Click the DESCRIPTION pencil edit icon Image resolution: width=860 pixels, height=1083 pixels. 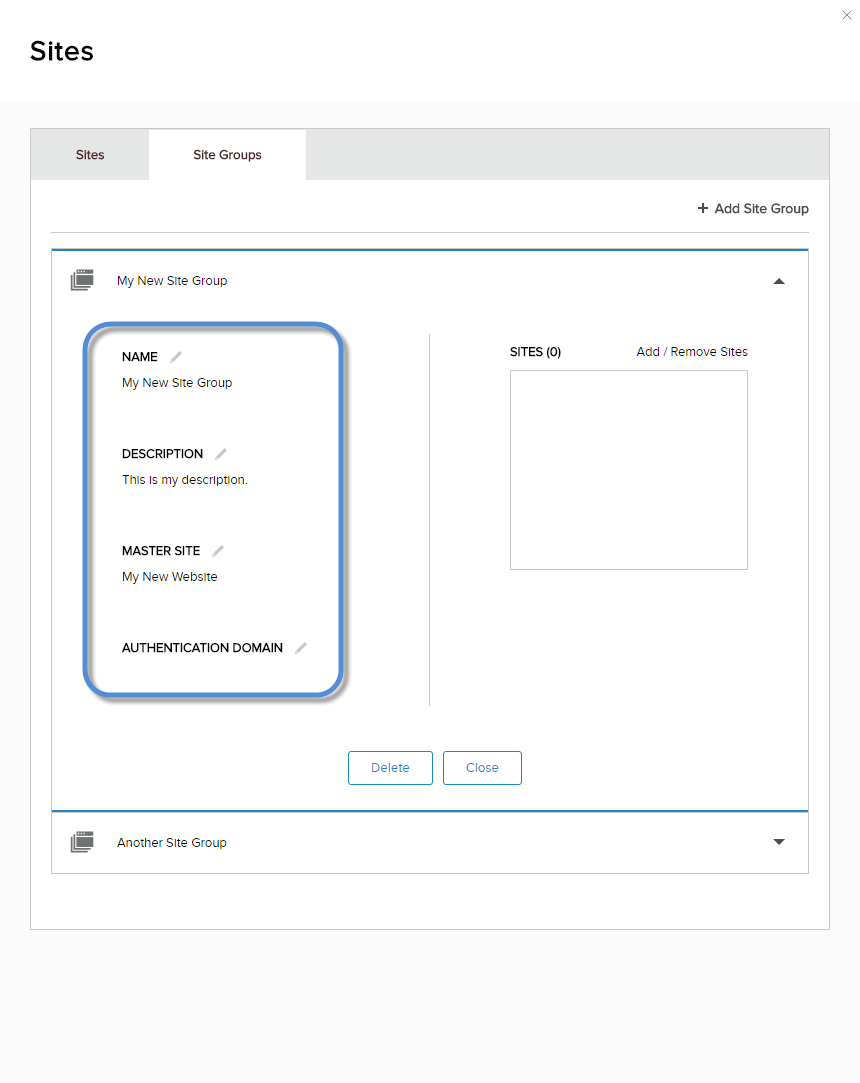point(221,454)
